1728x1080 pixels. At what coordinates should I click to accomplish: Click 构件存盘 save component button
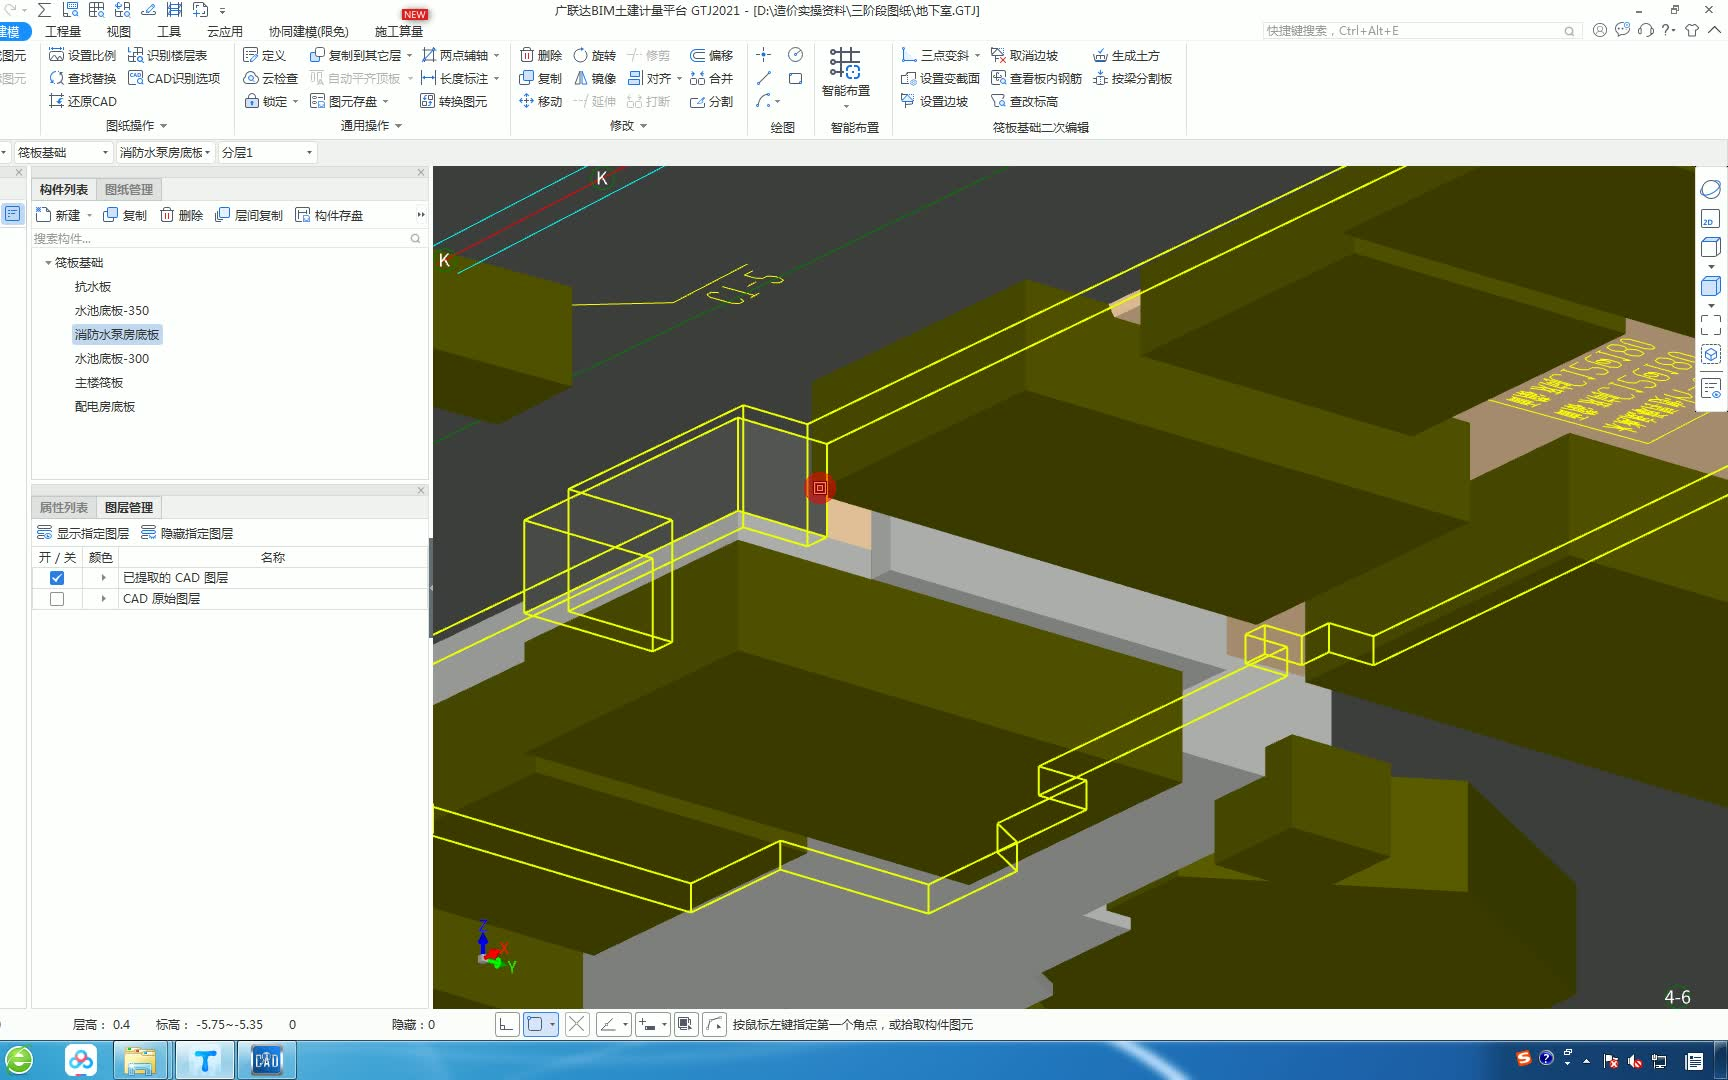[329, 215]
